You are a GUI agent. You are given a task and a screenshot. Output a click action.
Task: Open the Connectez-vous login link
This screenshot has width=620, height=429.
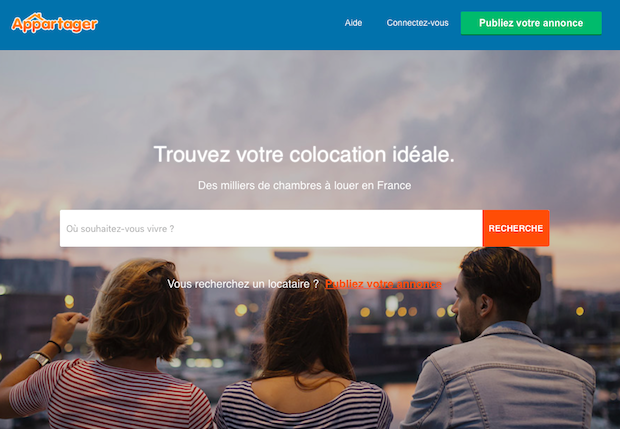418,23
